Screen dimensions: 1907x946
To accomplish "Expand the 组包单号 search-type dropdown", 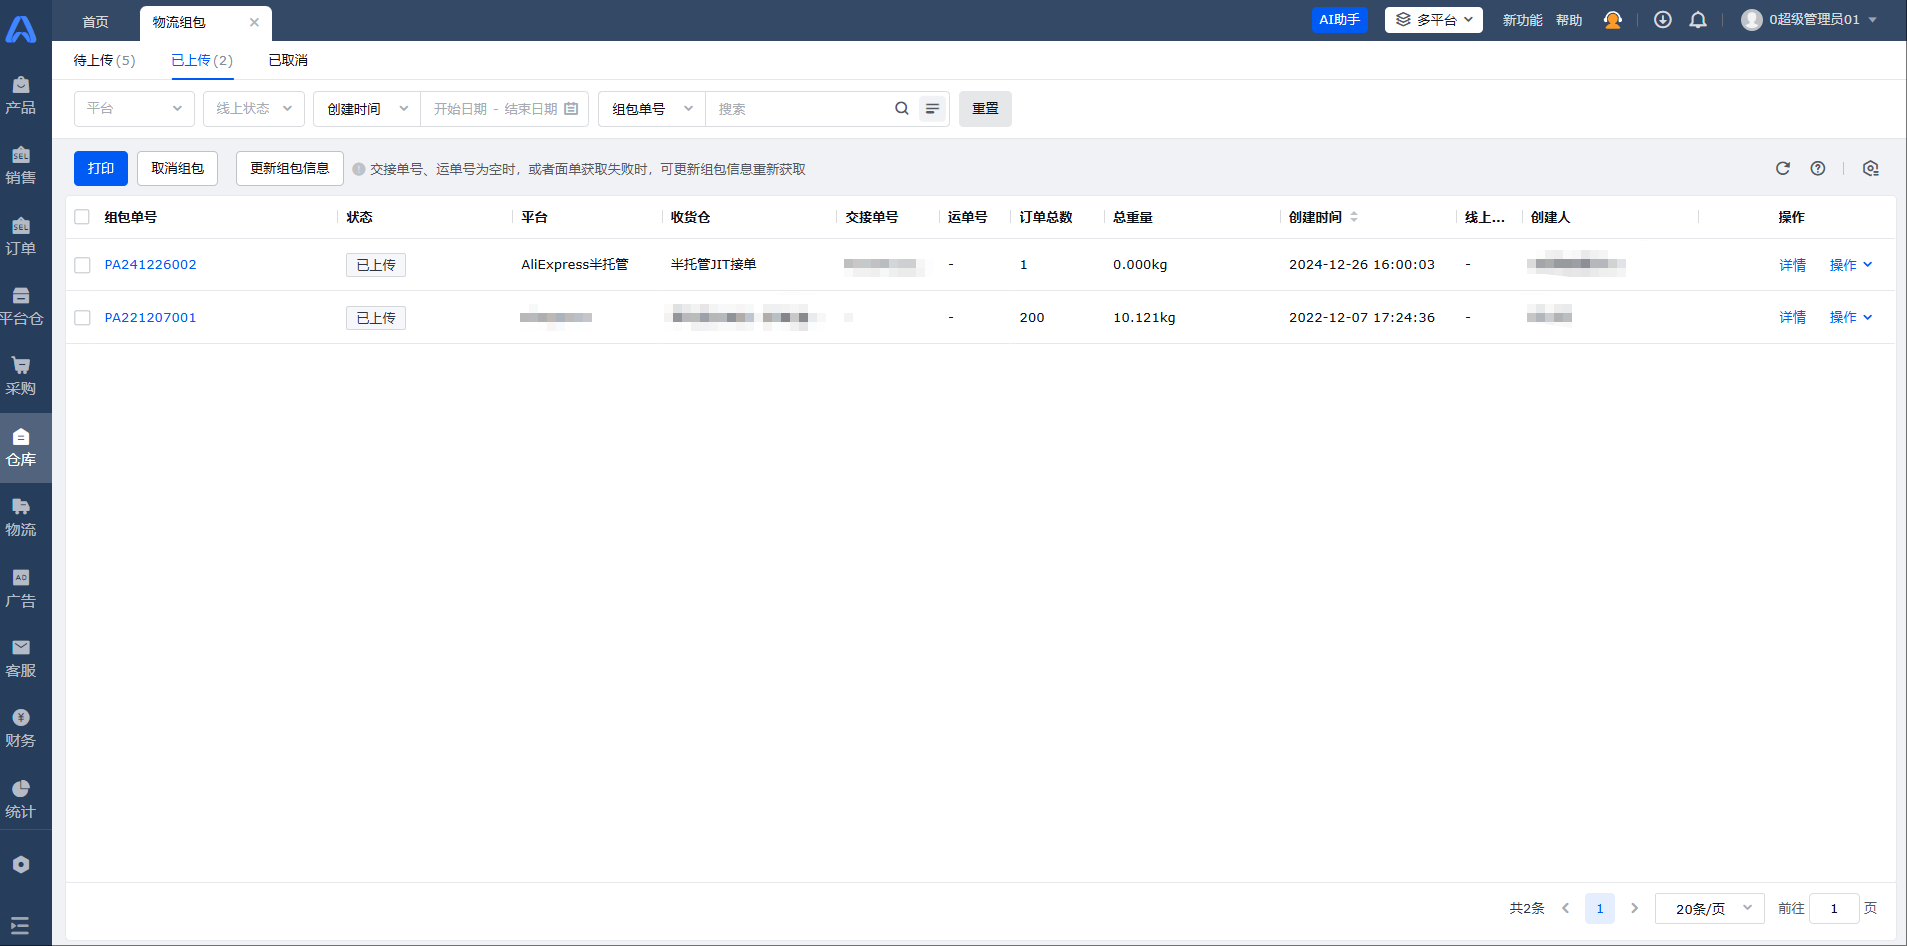I will click(x=652, y=108).
